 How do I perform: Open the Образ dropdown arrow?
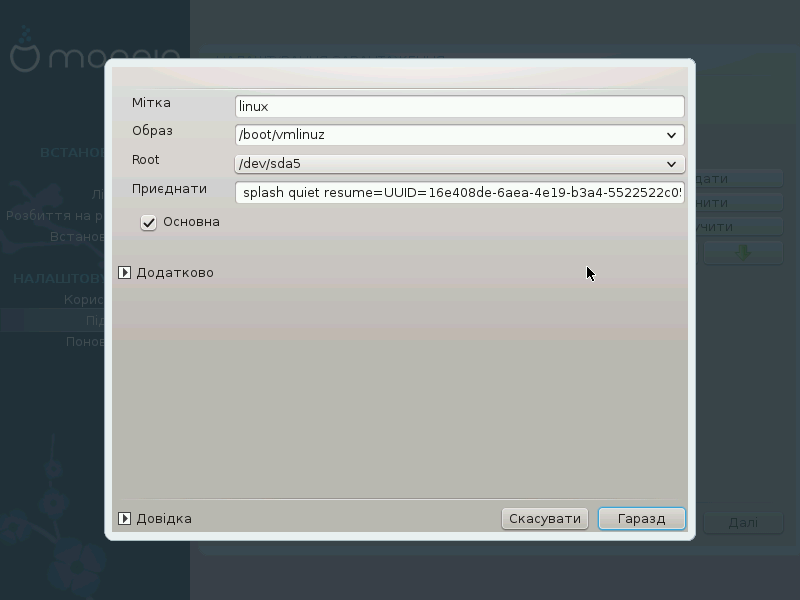pyautogui.click(x=671, y=135)
